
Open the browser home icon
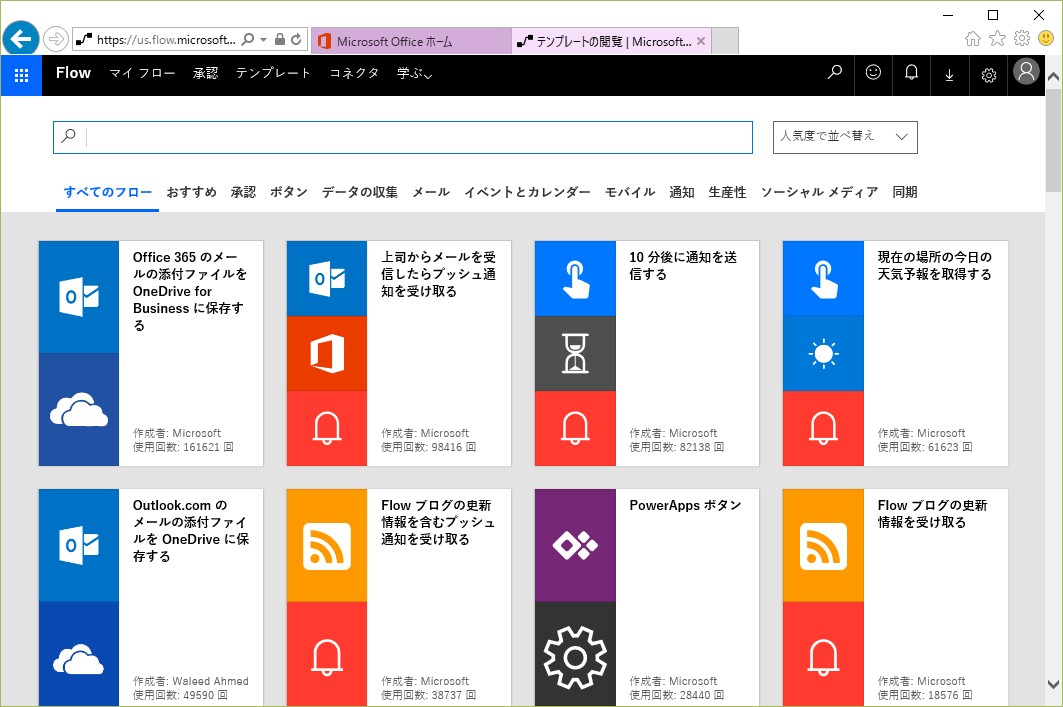972,39
